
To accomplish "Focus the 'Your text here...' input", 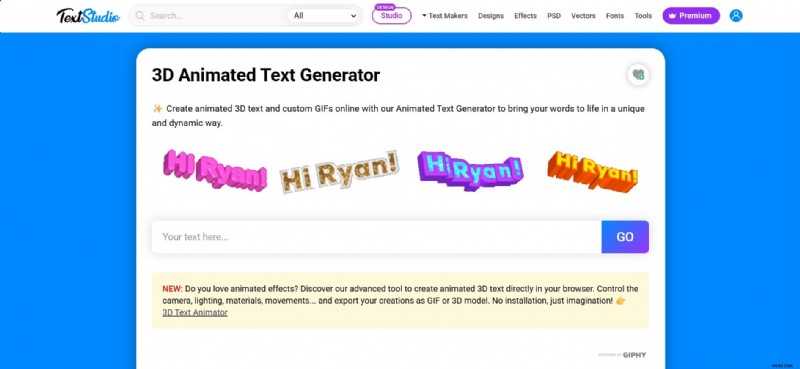I will click(x=377, y=237).
